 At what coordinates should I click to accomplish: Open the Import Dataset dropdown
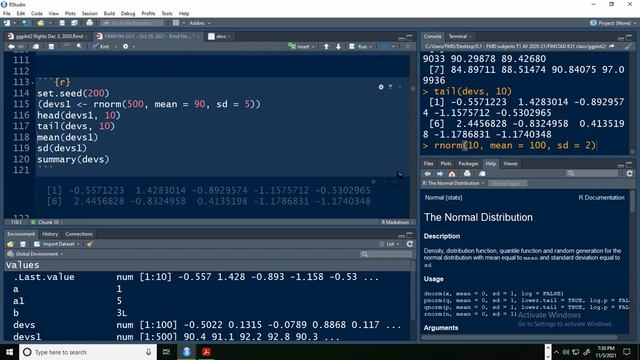tap(56, 244)
